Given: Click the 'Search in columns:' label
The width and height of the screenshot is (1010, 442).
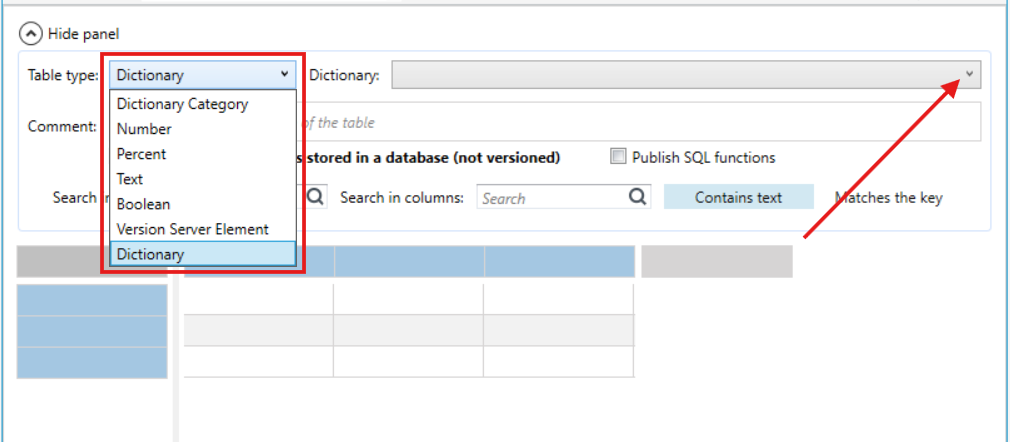Looking at the screenshot, I should (402, 197).
